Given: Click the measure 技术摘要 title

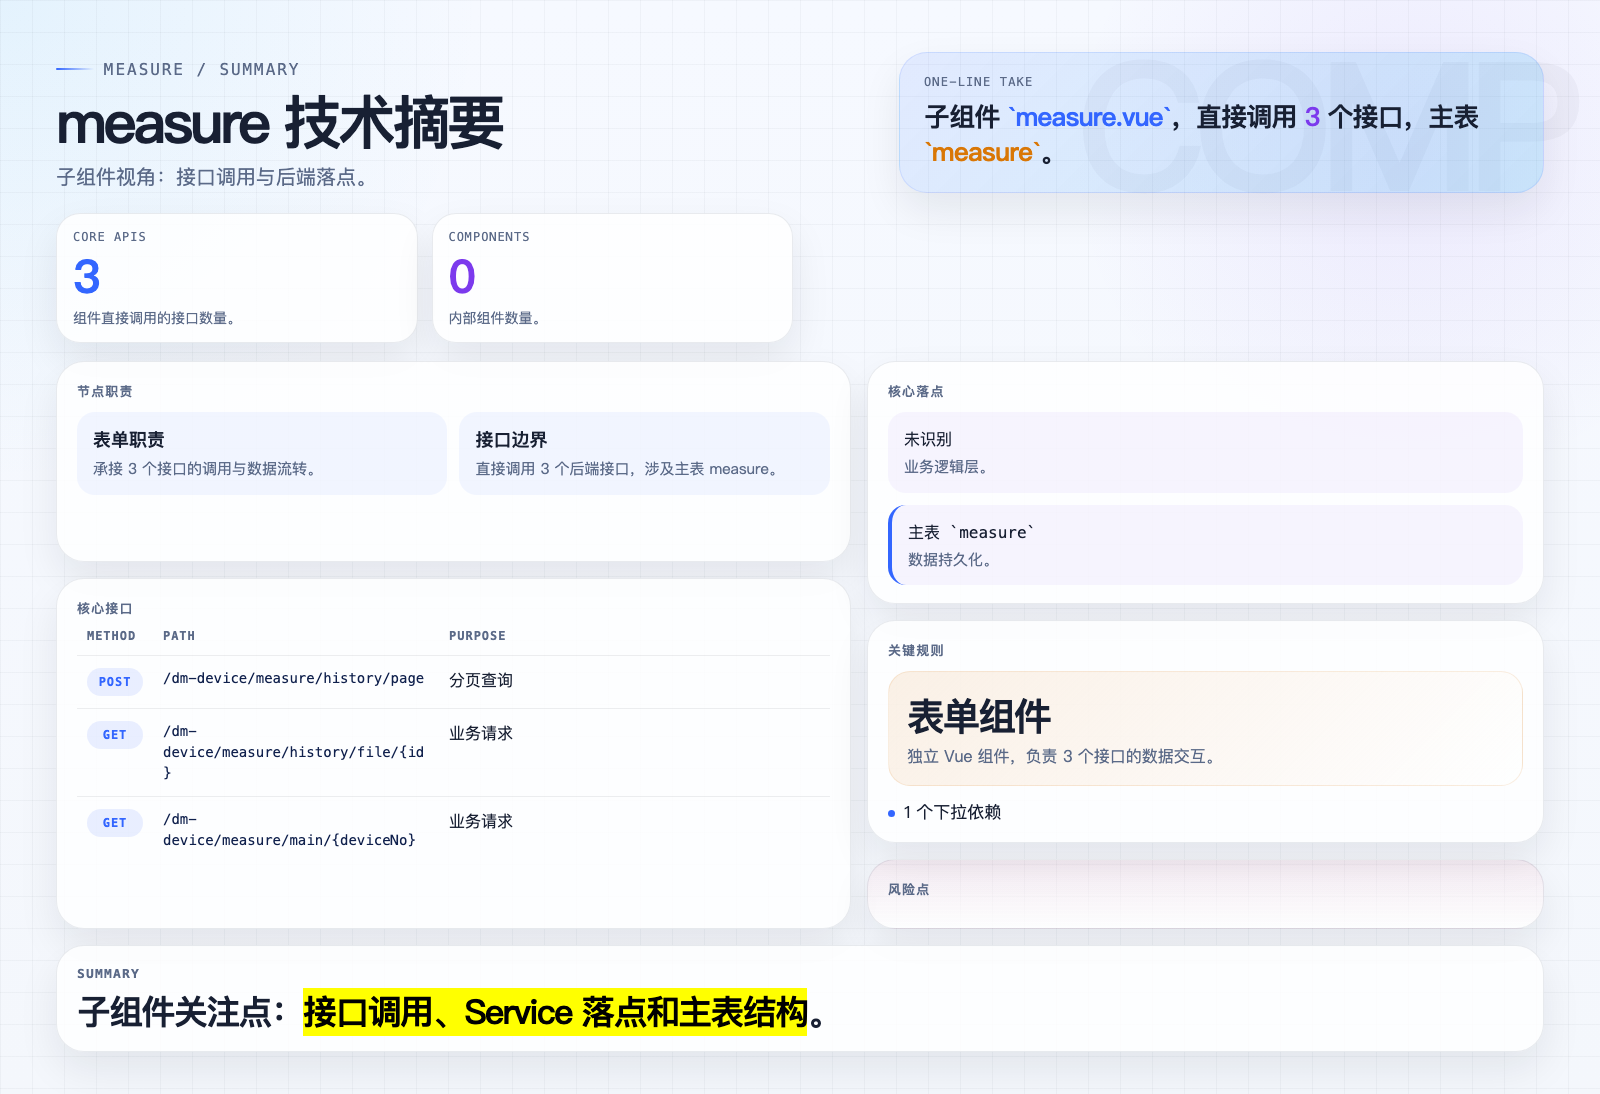Looking at the screenshot, I should pos(280,123).
